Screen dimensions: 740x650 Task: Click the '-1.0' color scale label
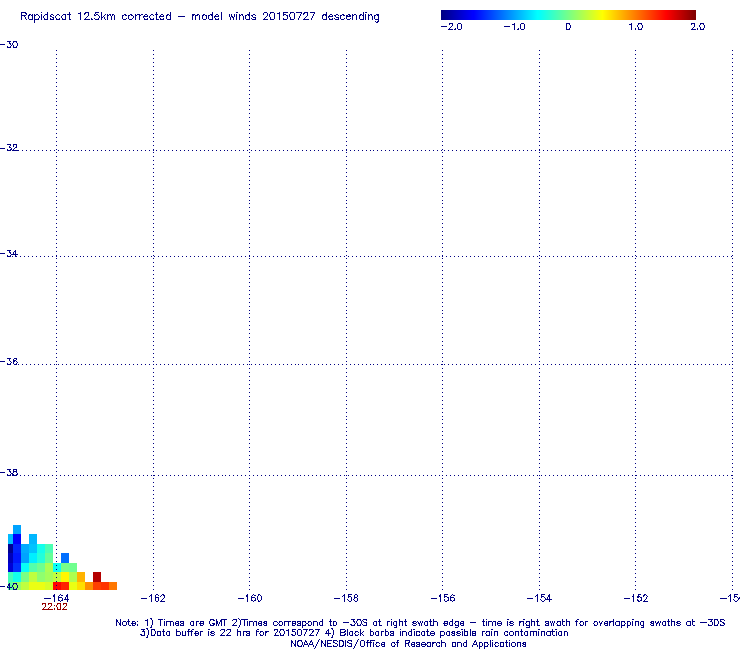(514, 27)
